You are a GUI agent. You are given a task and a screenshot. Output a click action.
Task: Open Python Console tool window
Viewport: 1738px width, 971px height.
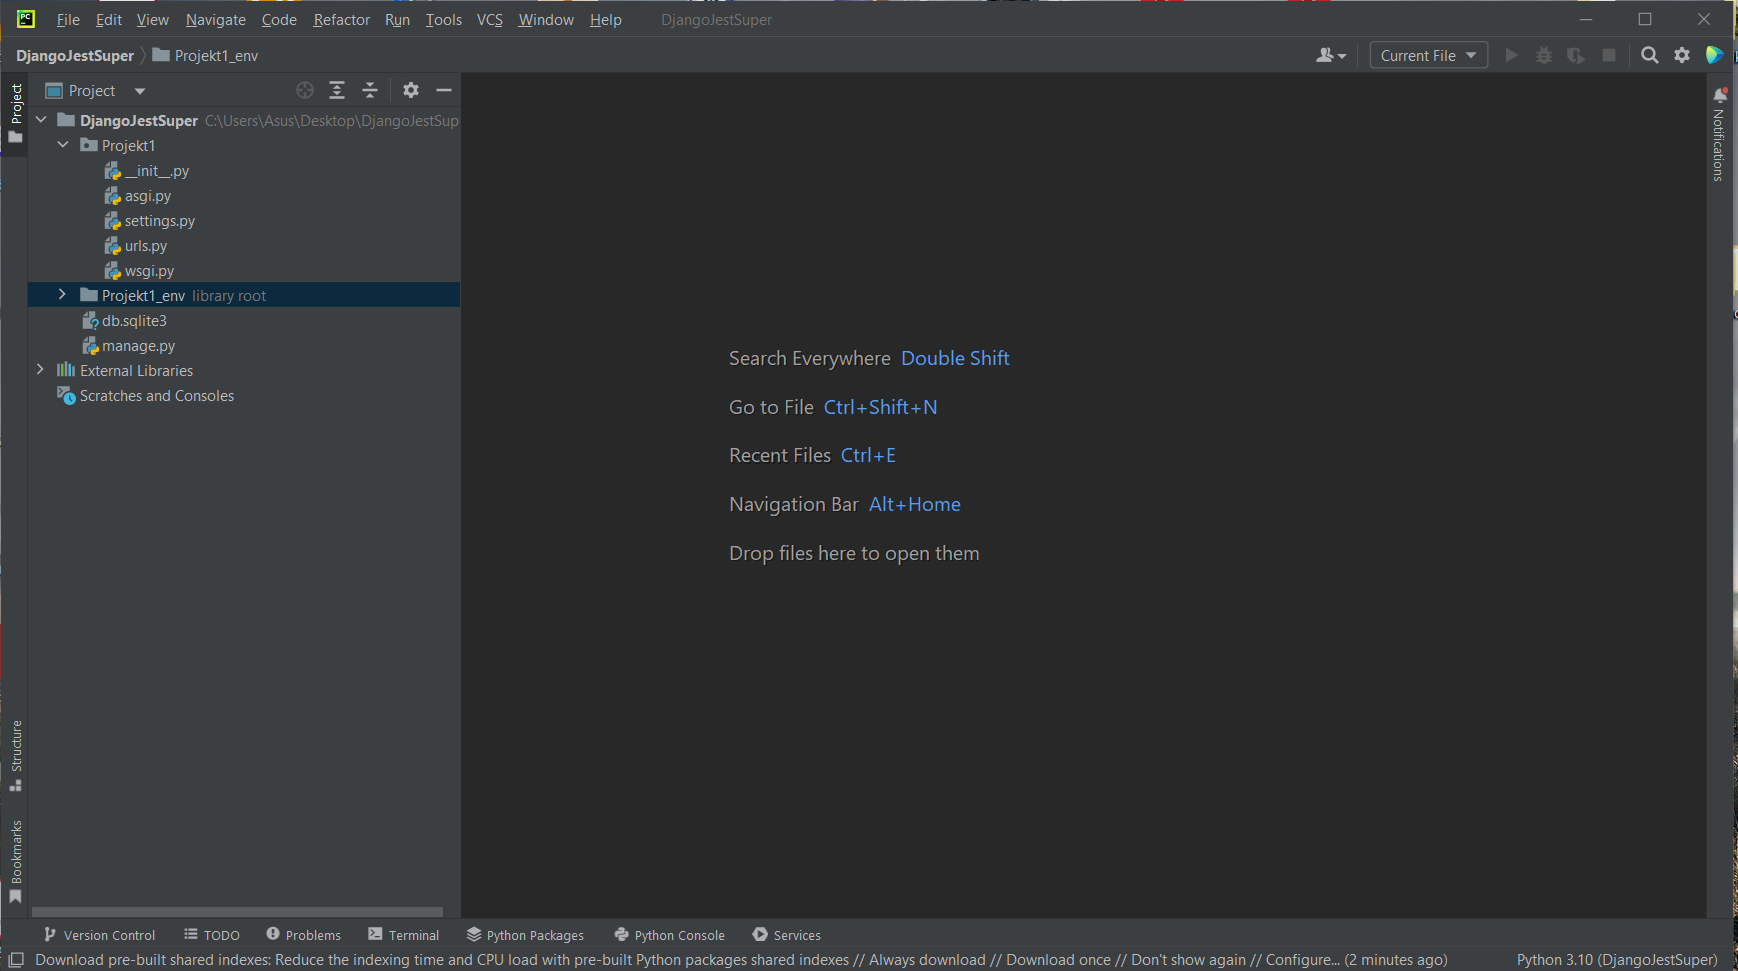pos(670,935)
